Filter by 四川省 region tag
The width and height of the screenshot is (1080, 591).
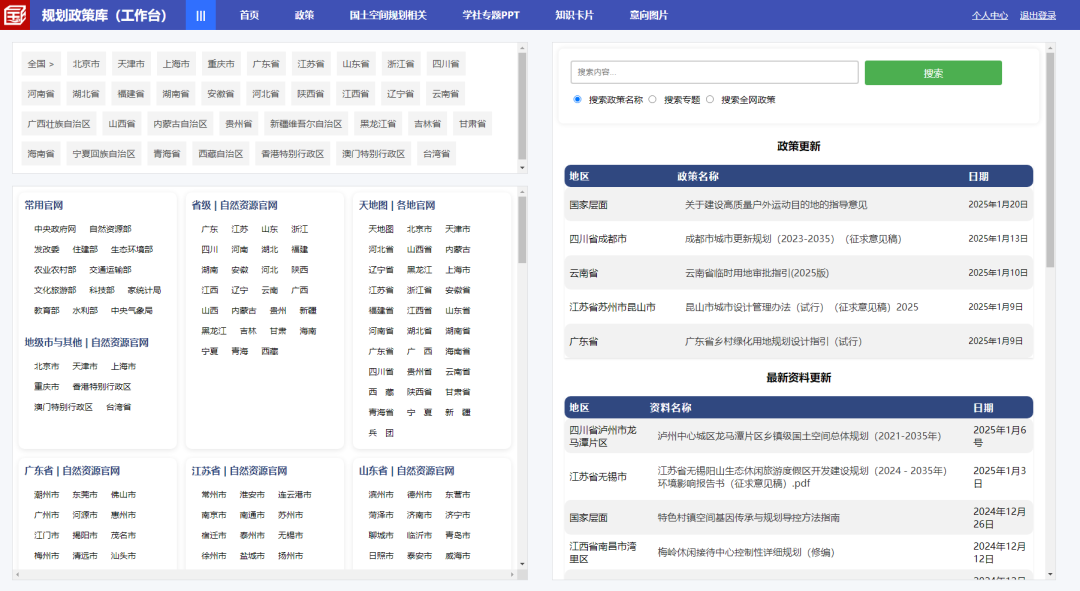tap(446, 64)
